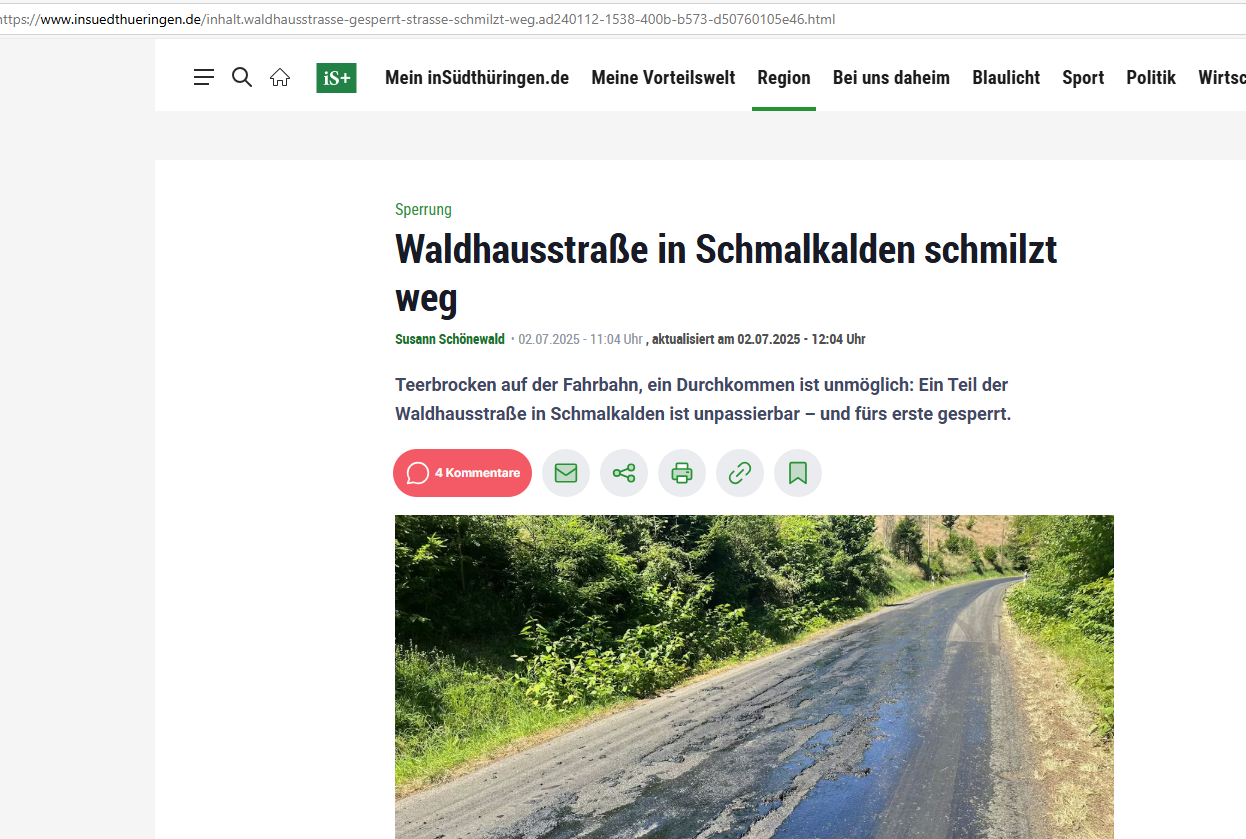Open Bei uns daheim section
The image size is (1246, 839).
891,78
